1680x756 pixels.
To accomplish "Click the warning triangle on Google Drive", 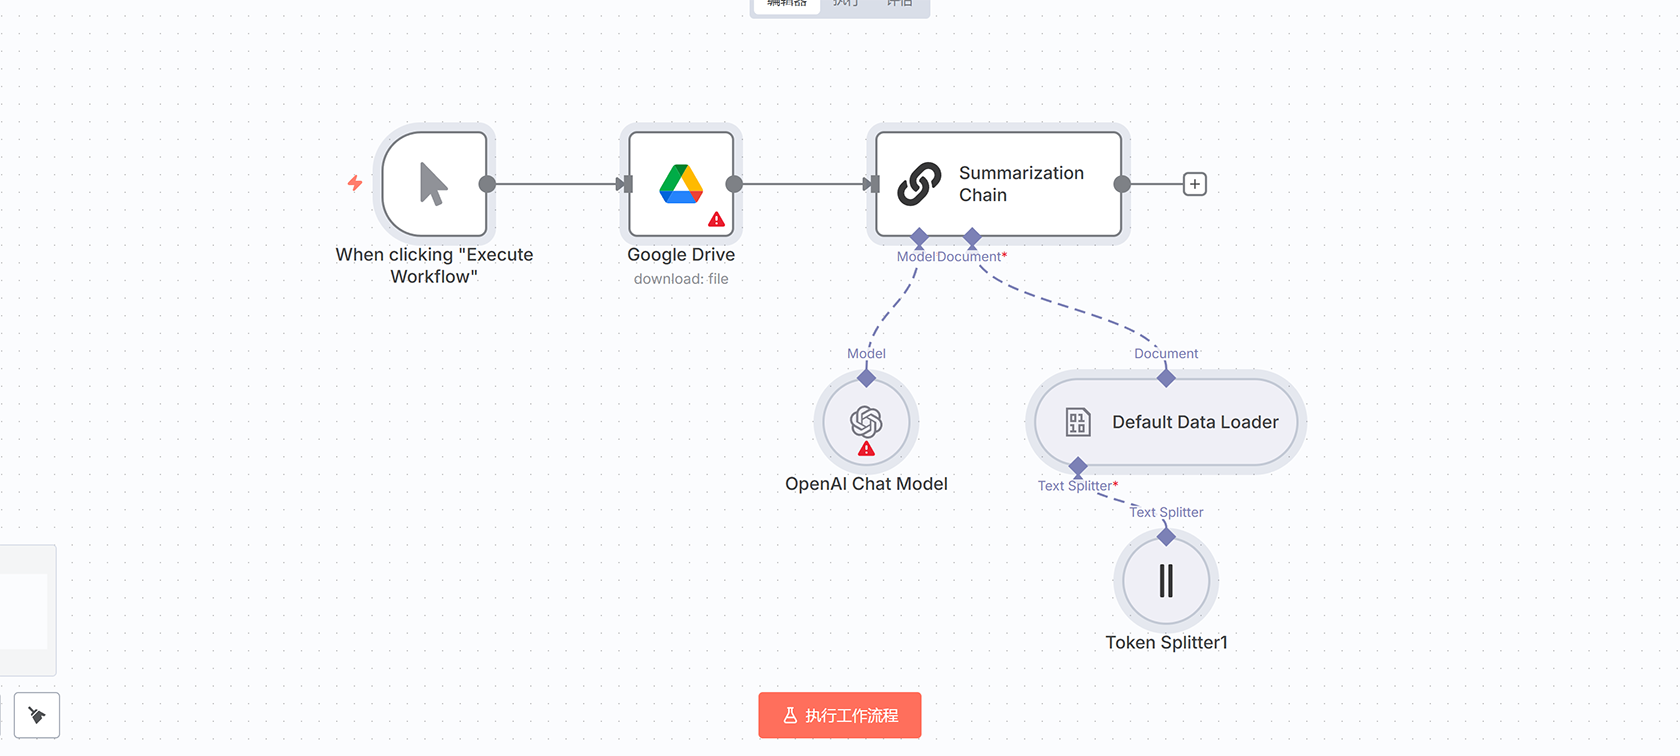I will pos(716,220).
